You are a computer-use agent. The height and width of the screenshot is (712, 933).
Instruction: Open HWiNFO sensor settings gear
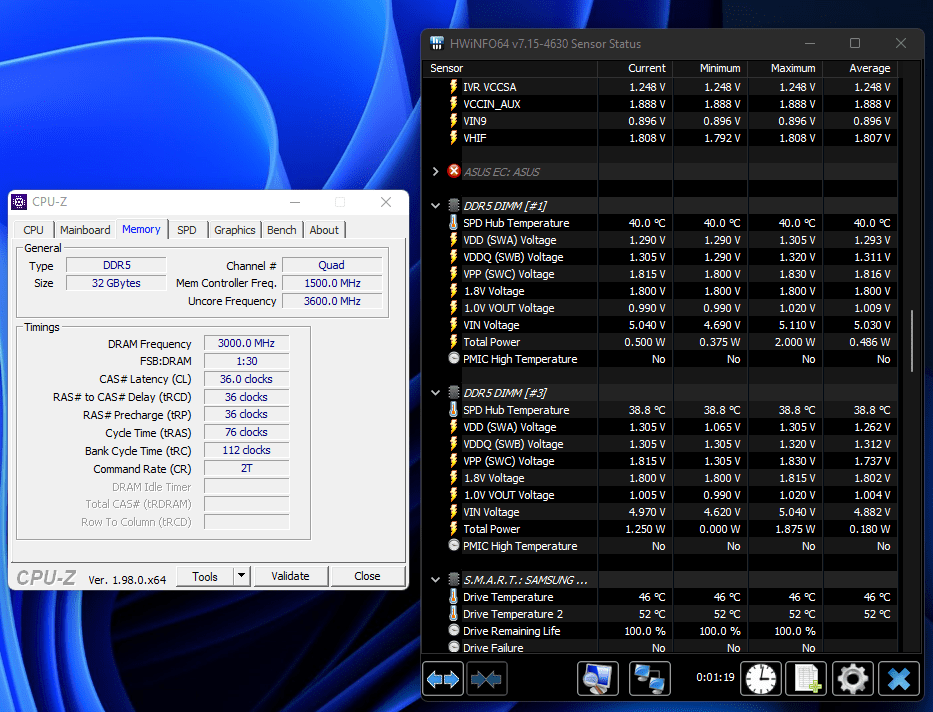(x=853, y=678)
